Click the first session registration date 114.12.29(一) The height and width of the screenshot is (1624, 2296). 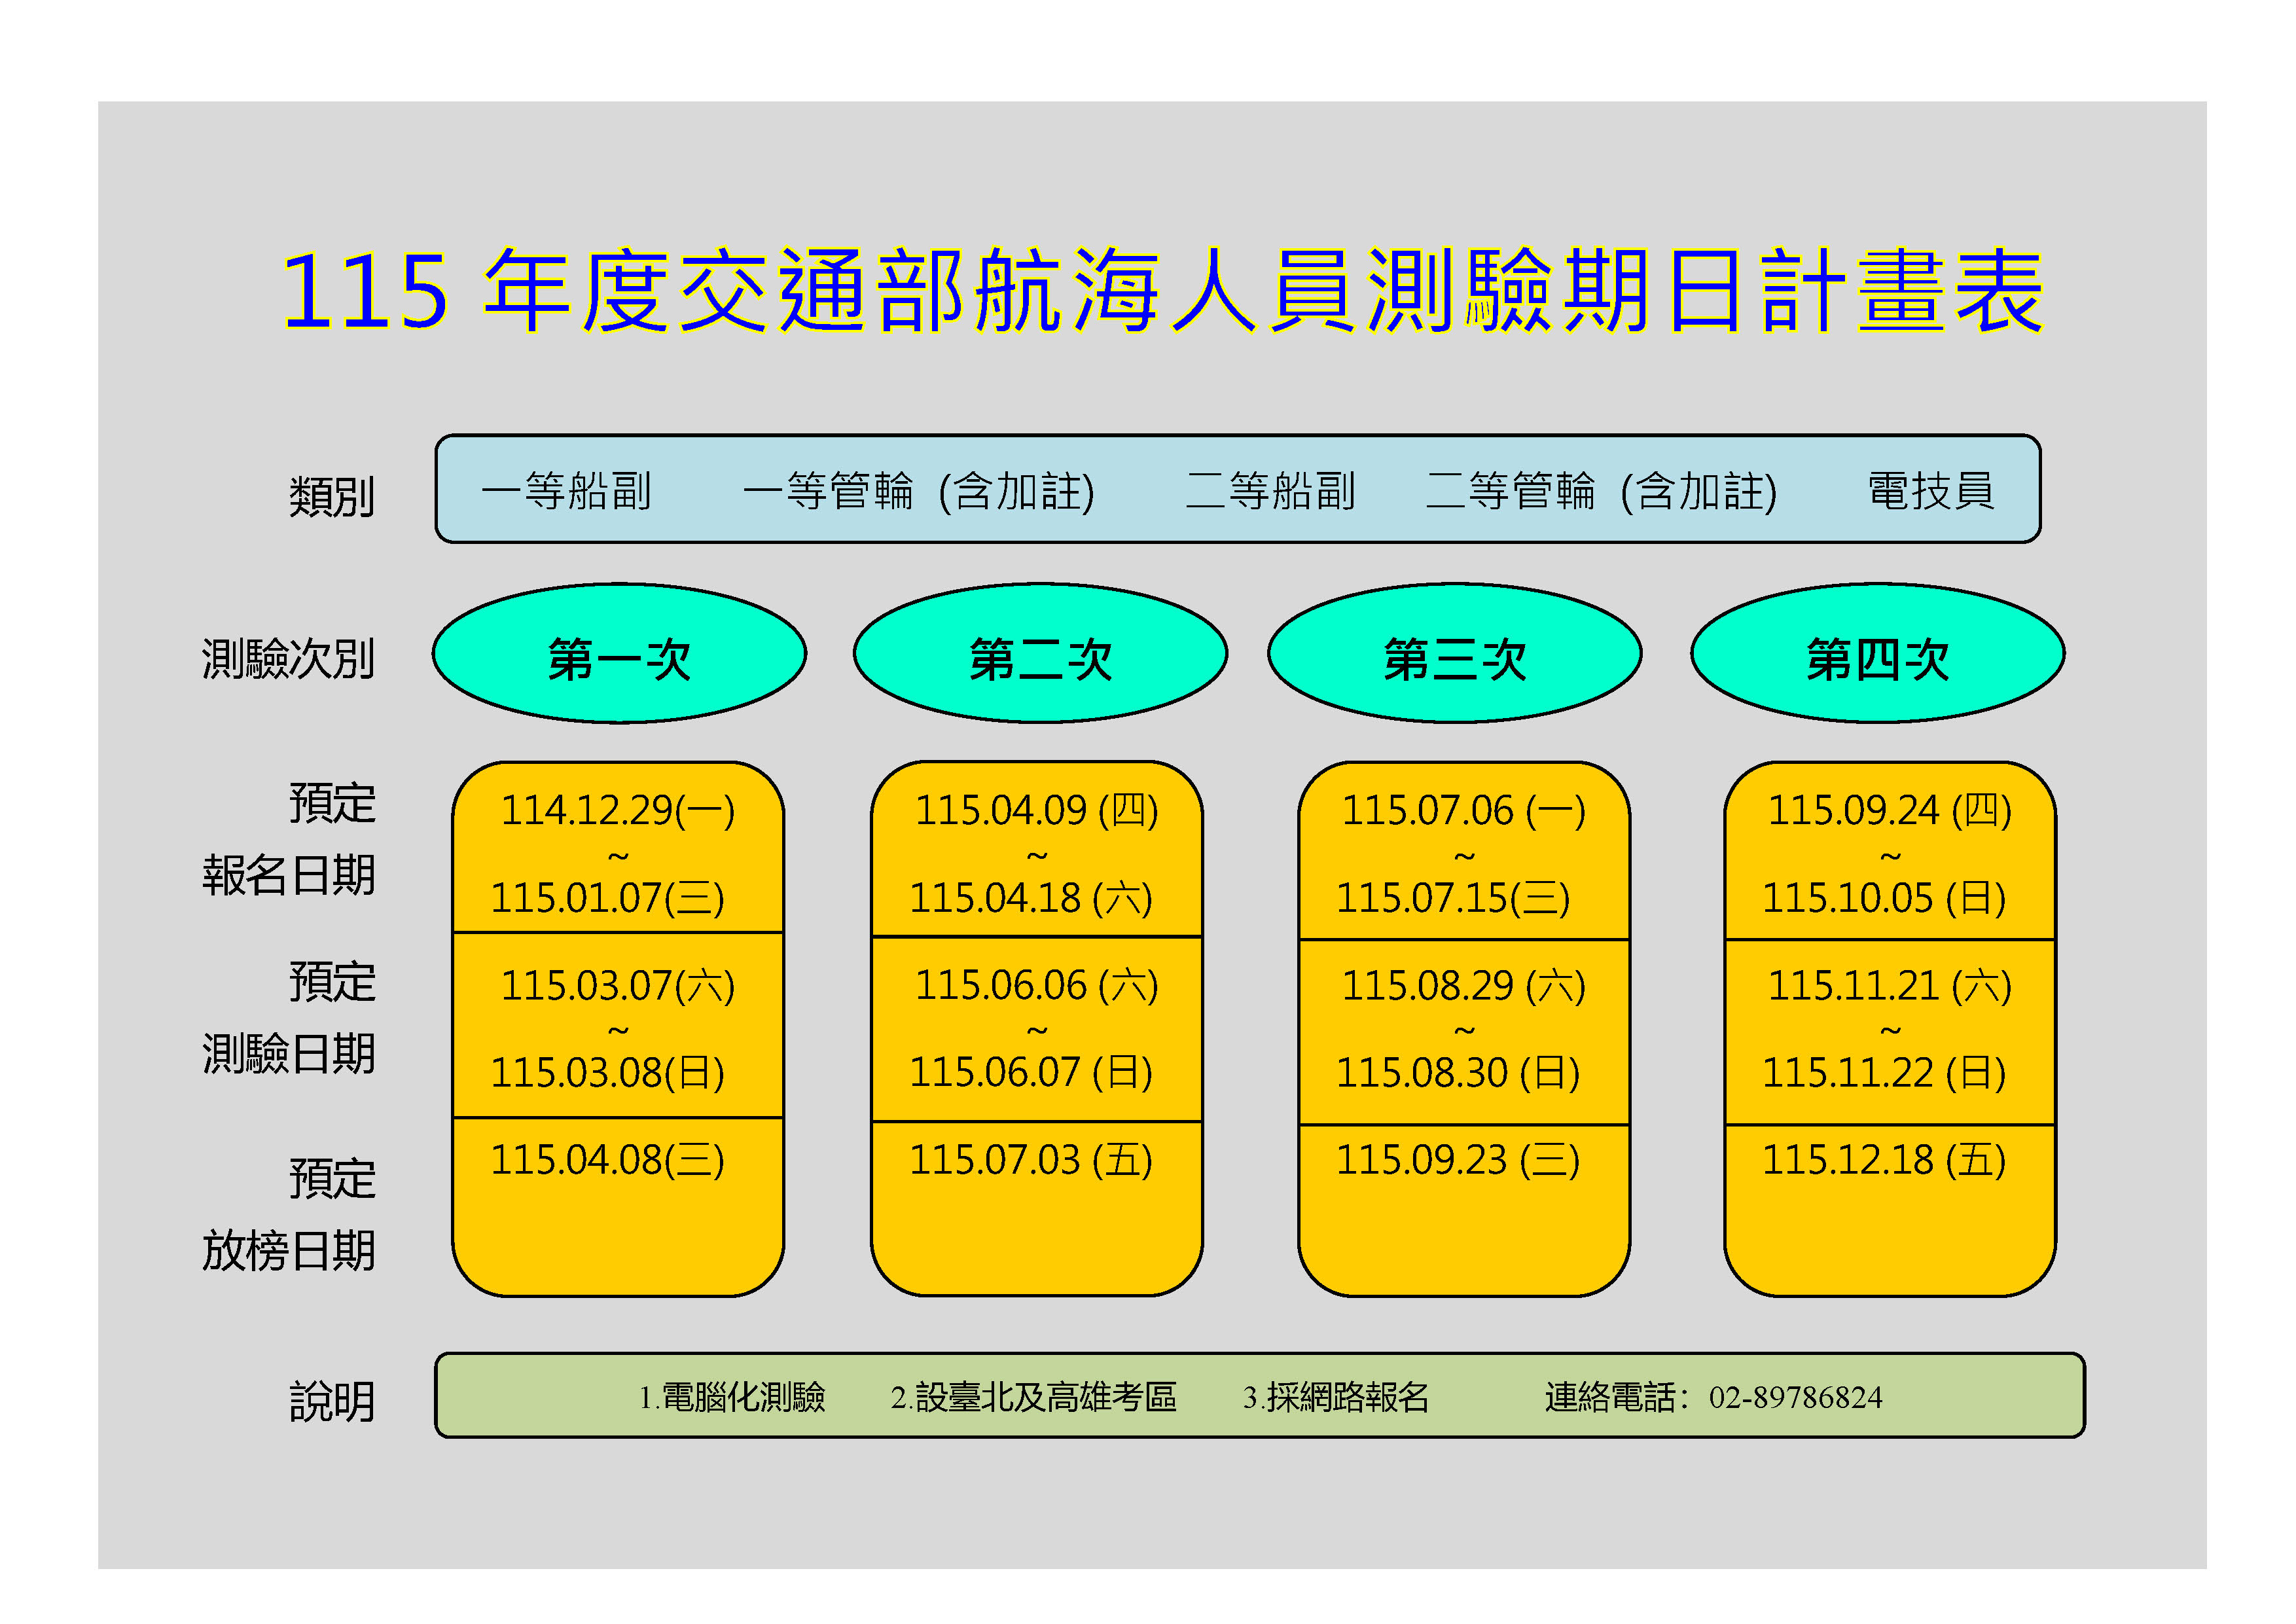[617, 810]
